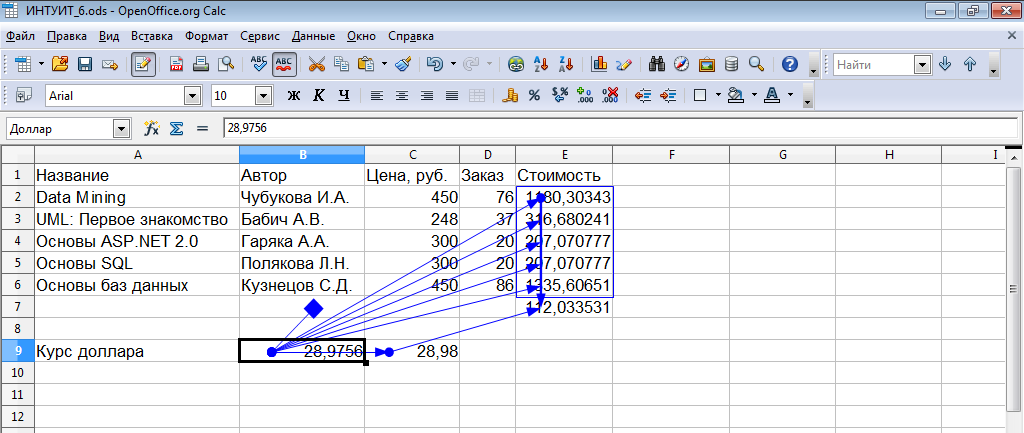Save the document with the floppy icon
Viewport: 1024px width, 433px height.
(x=85, y=64)
